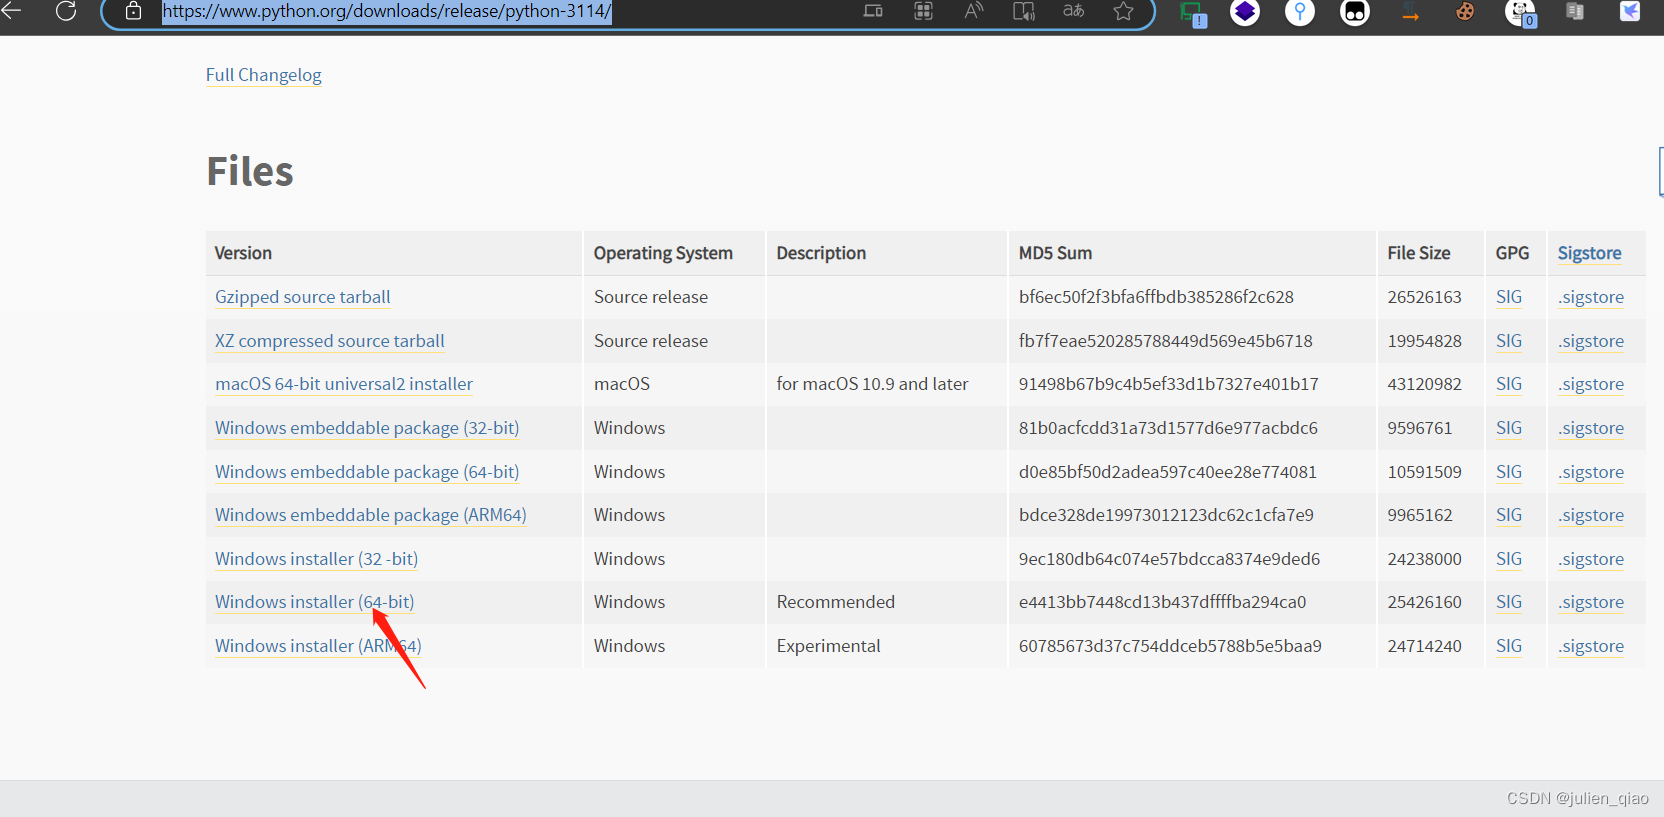This screenshot has width=1664, height=817.
Task: Download Windows embeddable package (32-bit)
Action: click(367, 428)
